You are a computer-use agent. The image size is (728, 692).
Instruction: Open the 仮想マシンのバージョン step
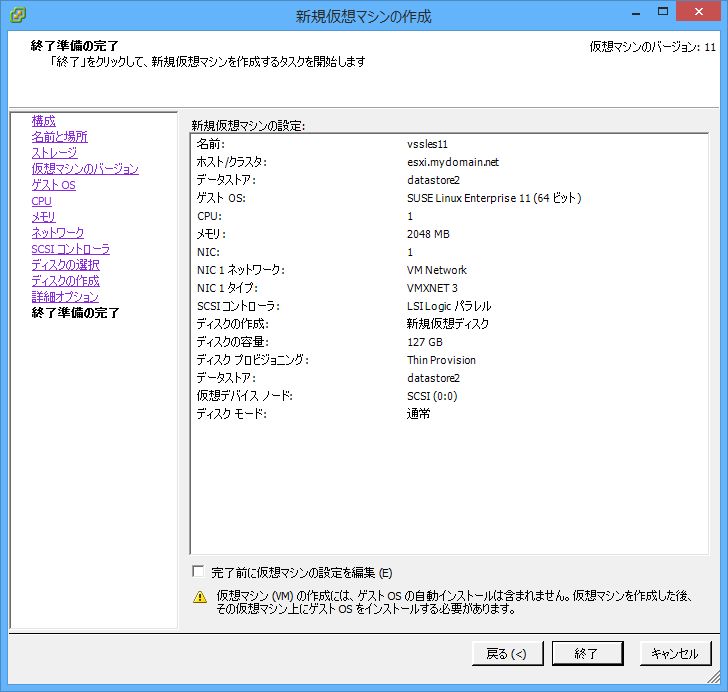click(x=85, y=169)
